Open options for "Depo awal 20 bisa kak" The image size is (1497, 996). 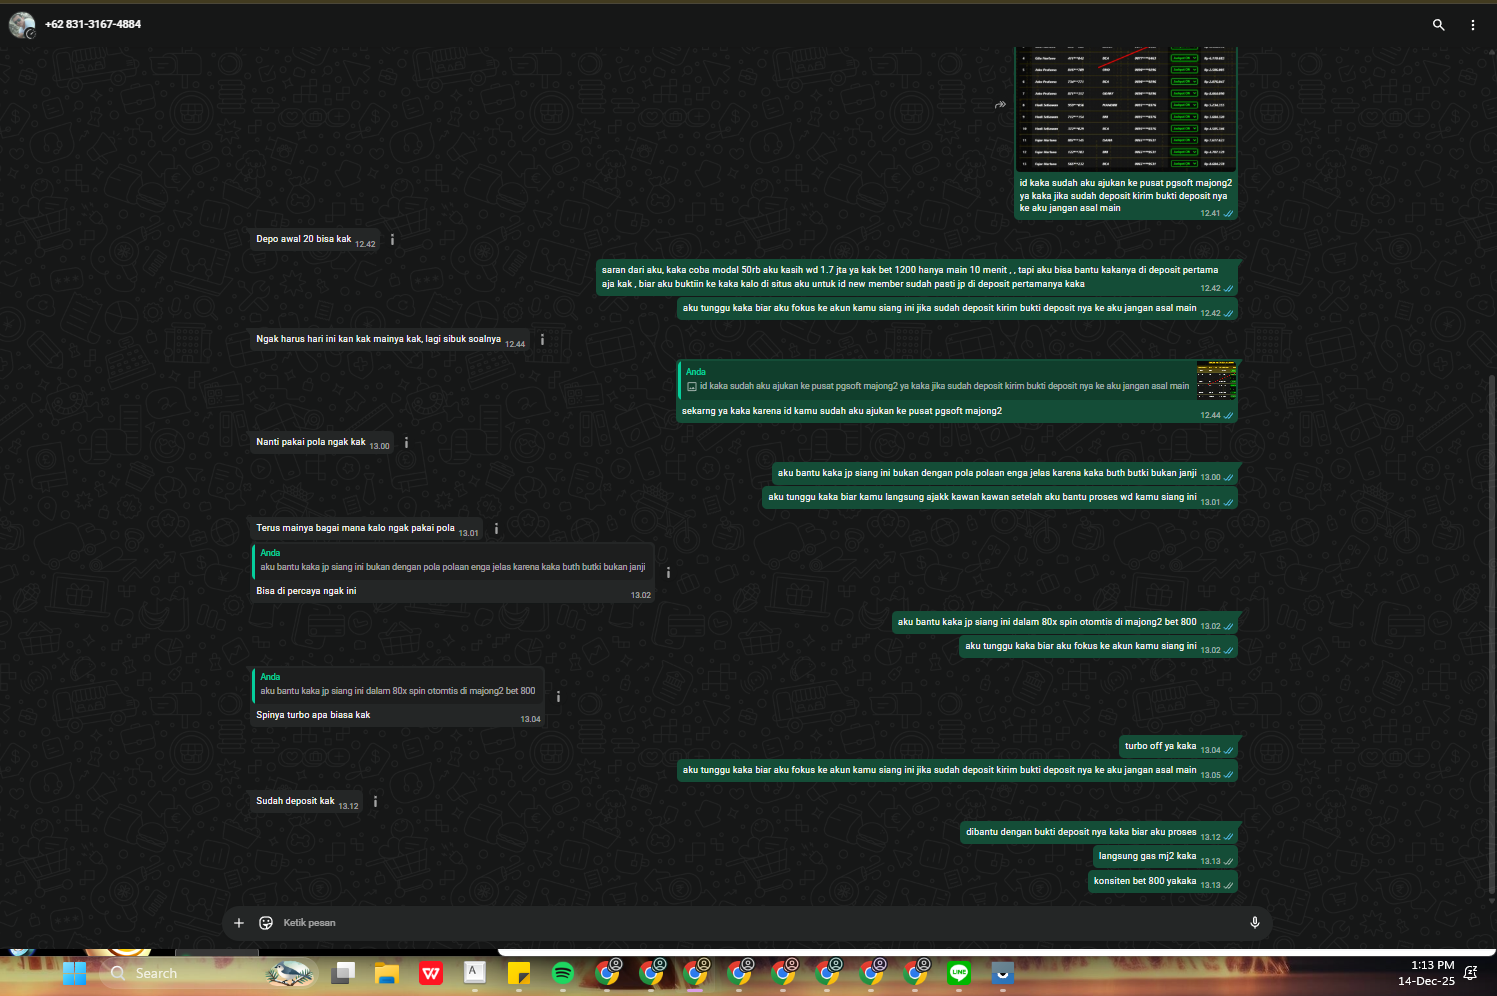pos(392,240)
